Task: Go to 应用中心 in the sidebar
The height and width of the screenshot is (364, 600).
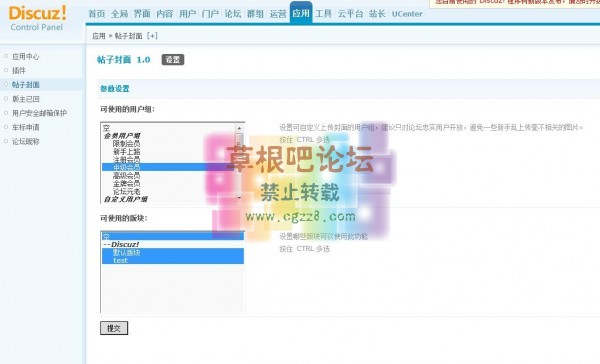Action: pos(26,56)
